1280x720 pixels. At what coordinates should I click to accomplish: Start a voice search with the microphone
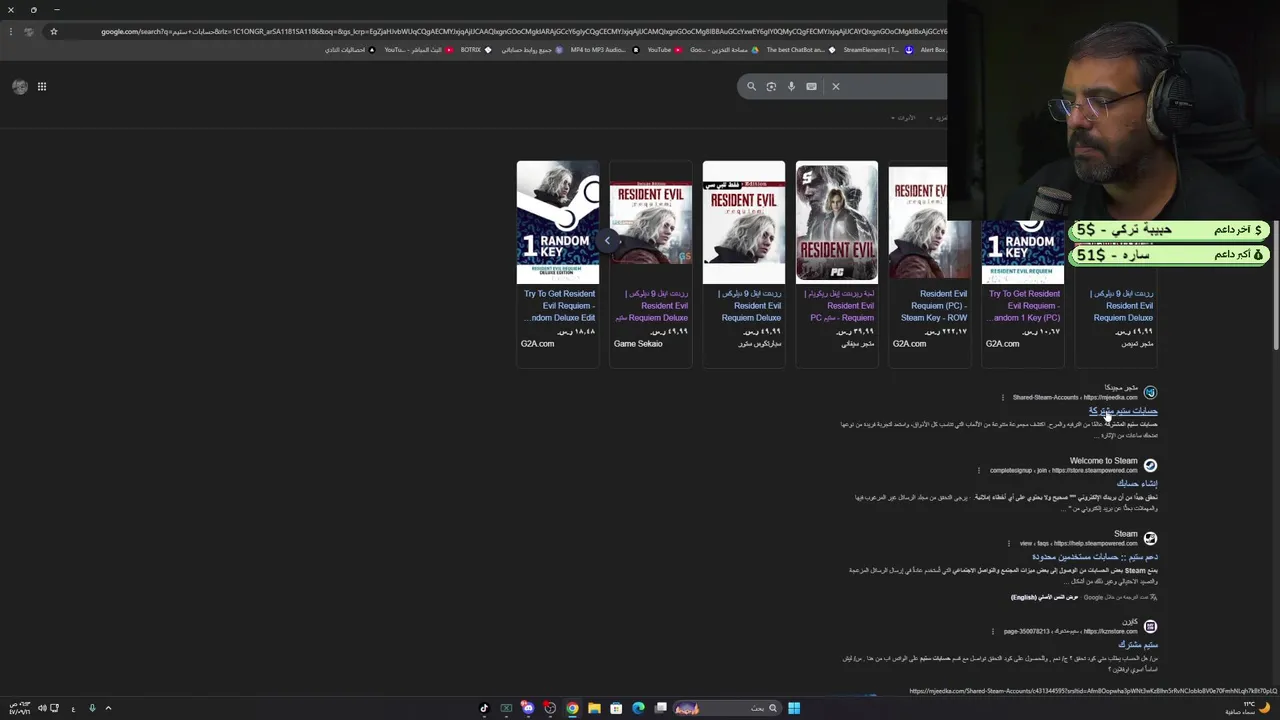coord(791,87)
